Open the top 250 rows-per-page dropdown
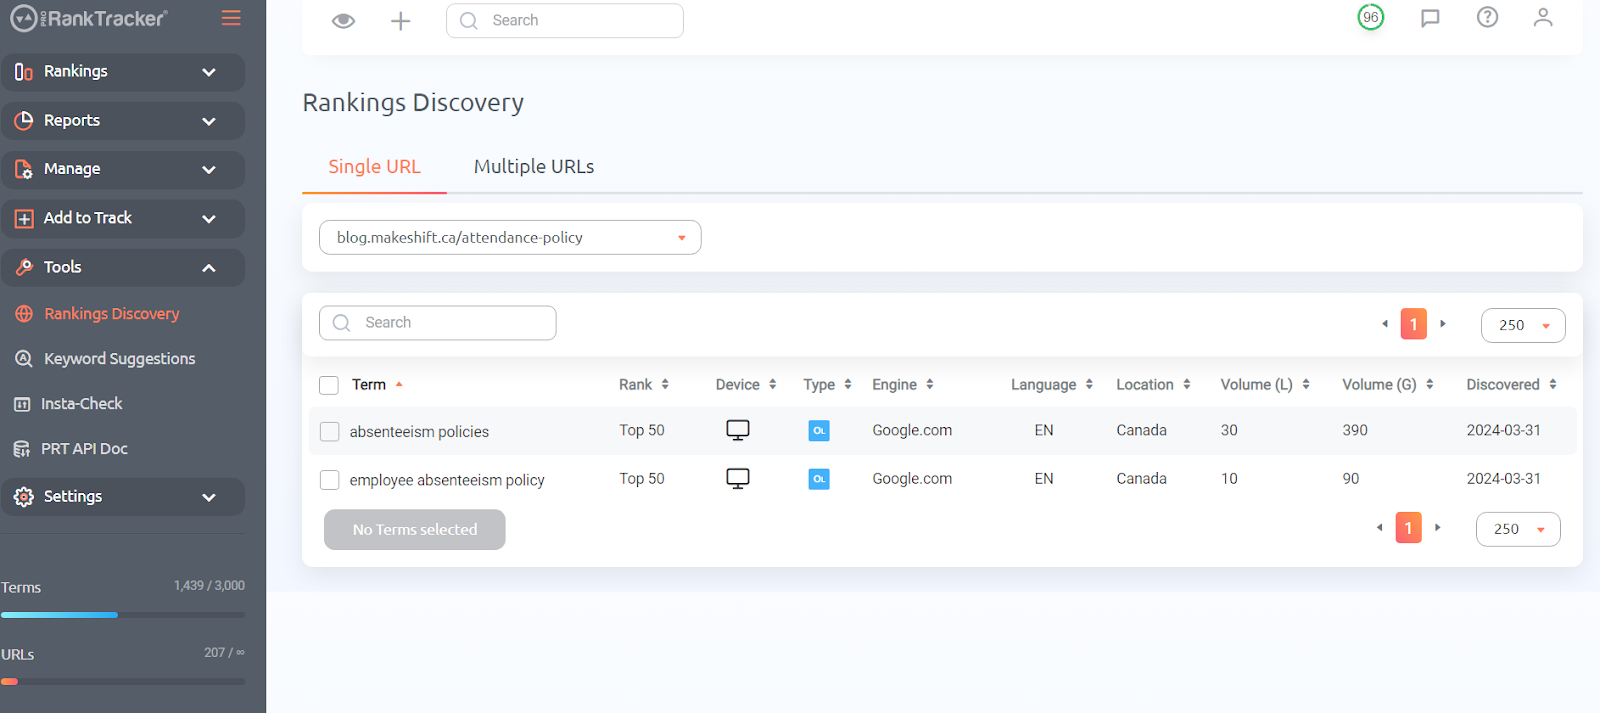Screen dimensions: 1600x713 coord(1523,325)
